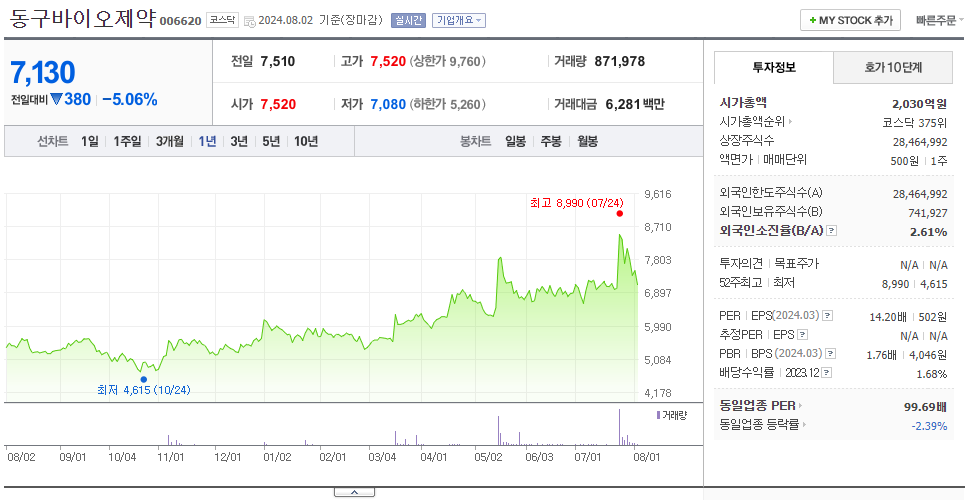Click the 실시간 badge button
Screen dimensions: 968x500
408,20
